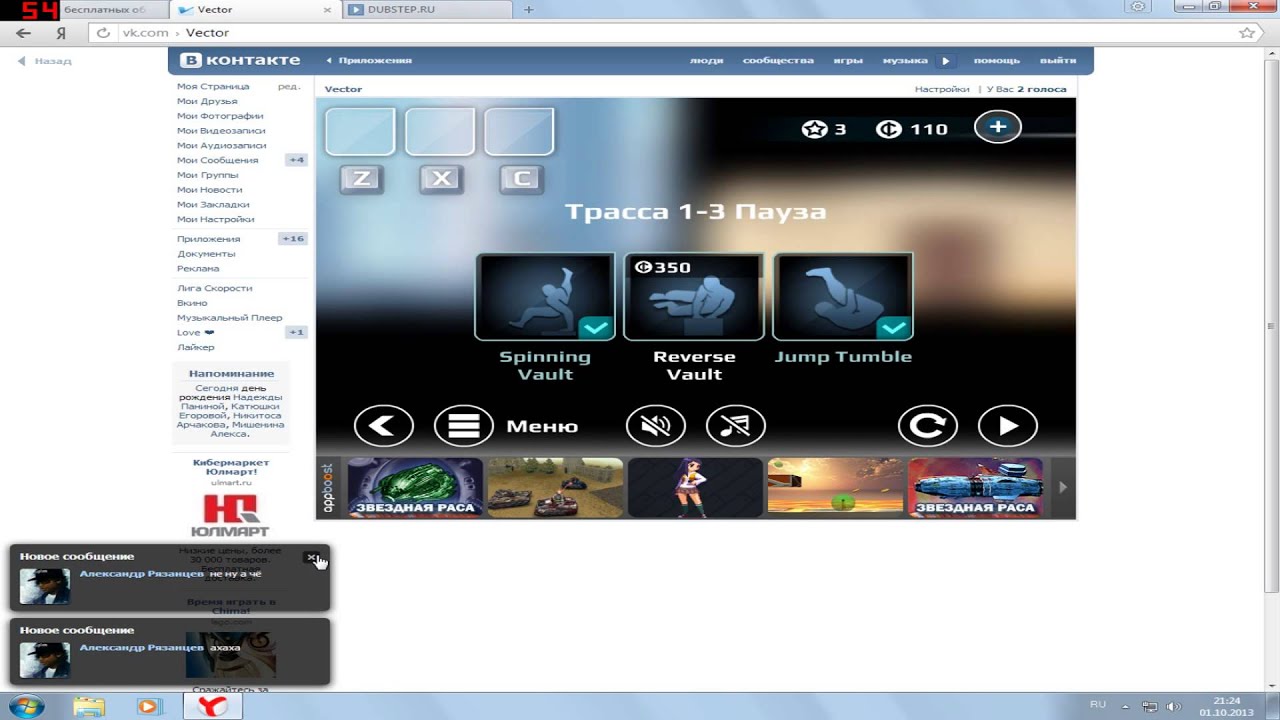This screenshot has width=1280, height=720.
Task: Open Мои Фотографии in sidebar
Action: point(220,116)
